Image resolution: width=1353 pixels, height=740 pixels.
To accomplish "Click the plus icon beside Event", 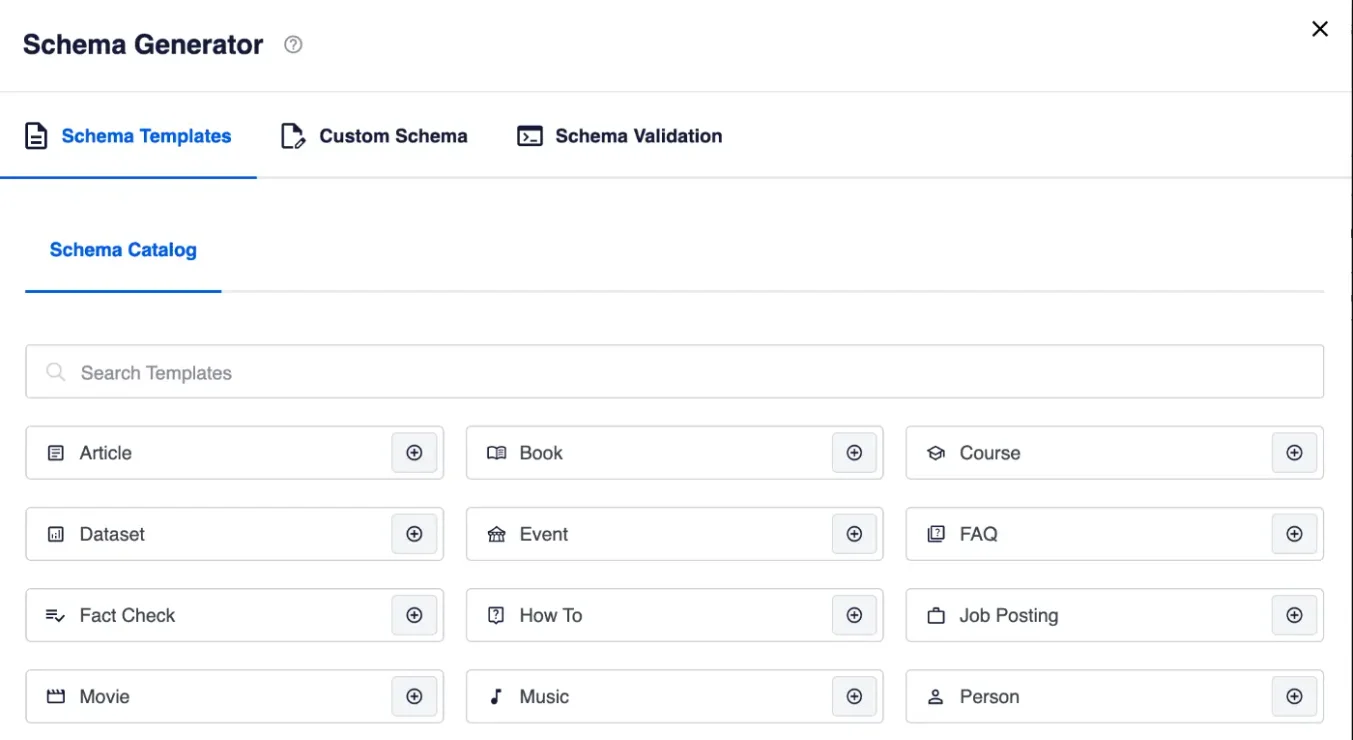I will click(854, 534).
